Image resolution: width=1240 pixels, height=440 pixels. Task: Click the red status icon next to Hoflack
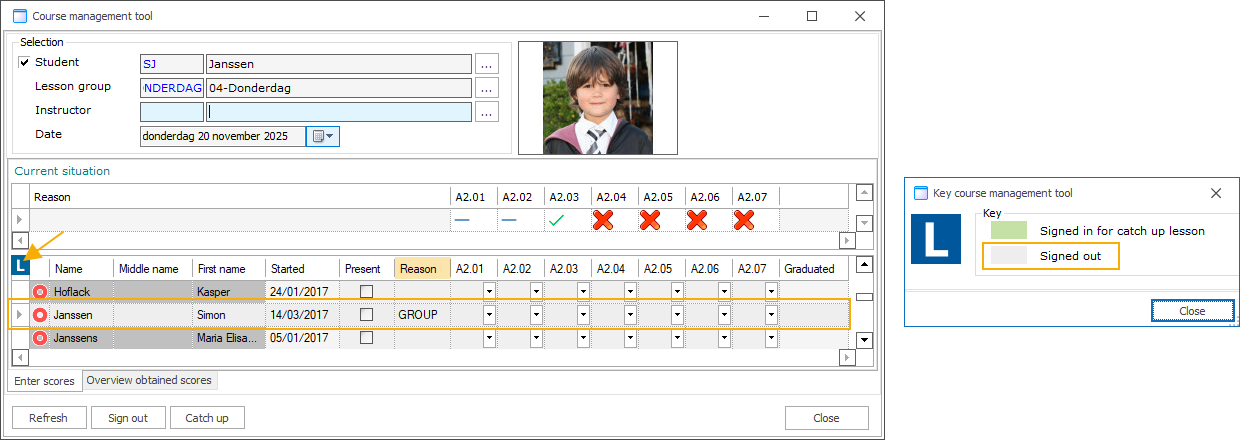(40, 291)
